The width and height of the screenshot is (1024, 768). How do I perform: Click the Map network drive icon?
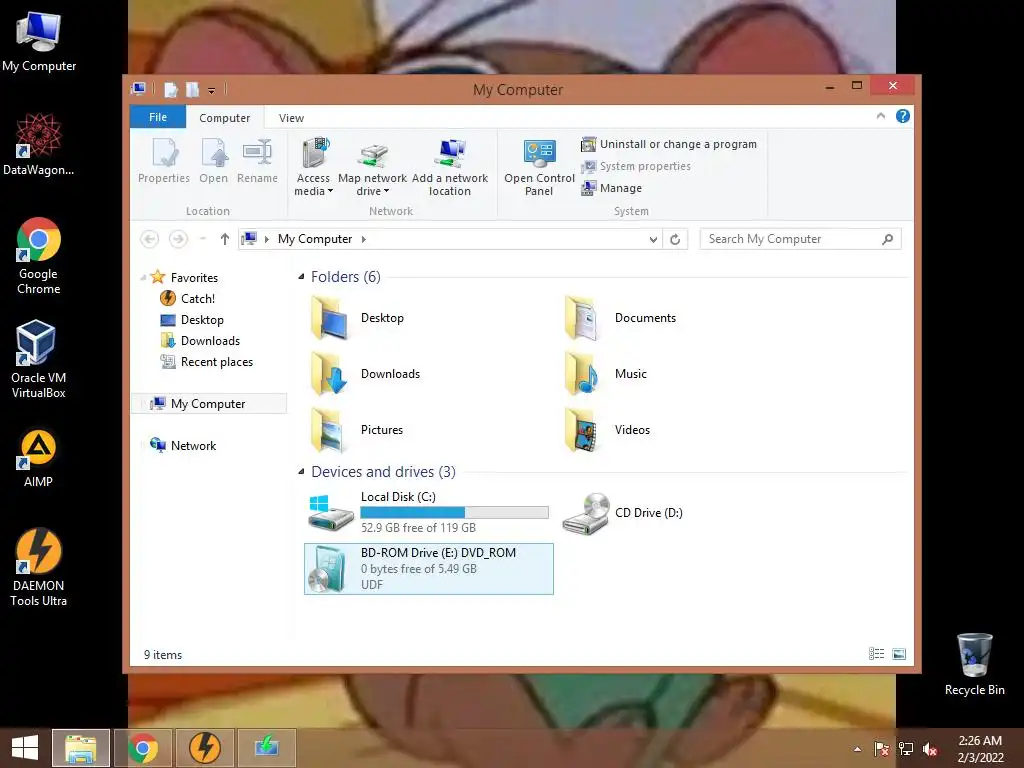[x=372, y=154]
